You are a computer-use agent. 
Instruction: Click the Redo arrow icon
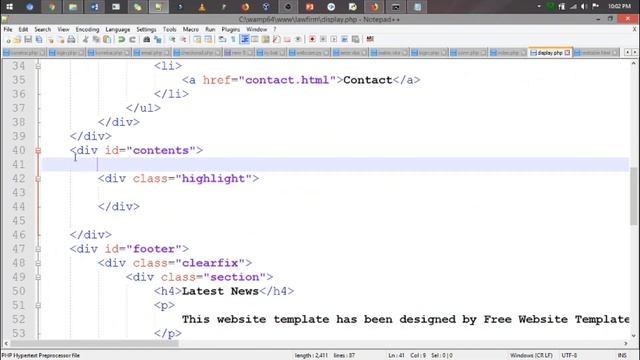click(x=132, y=40)
